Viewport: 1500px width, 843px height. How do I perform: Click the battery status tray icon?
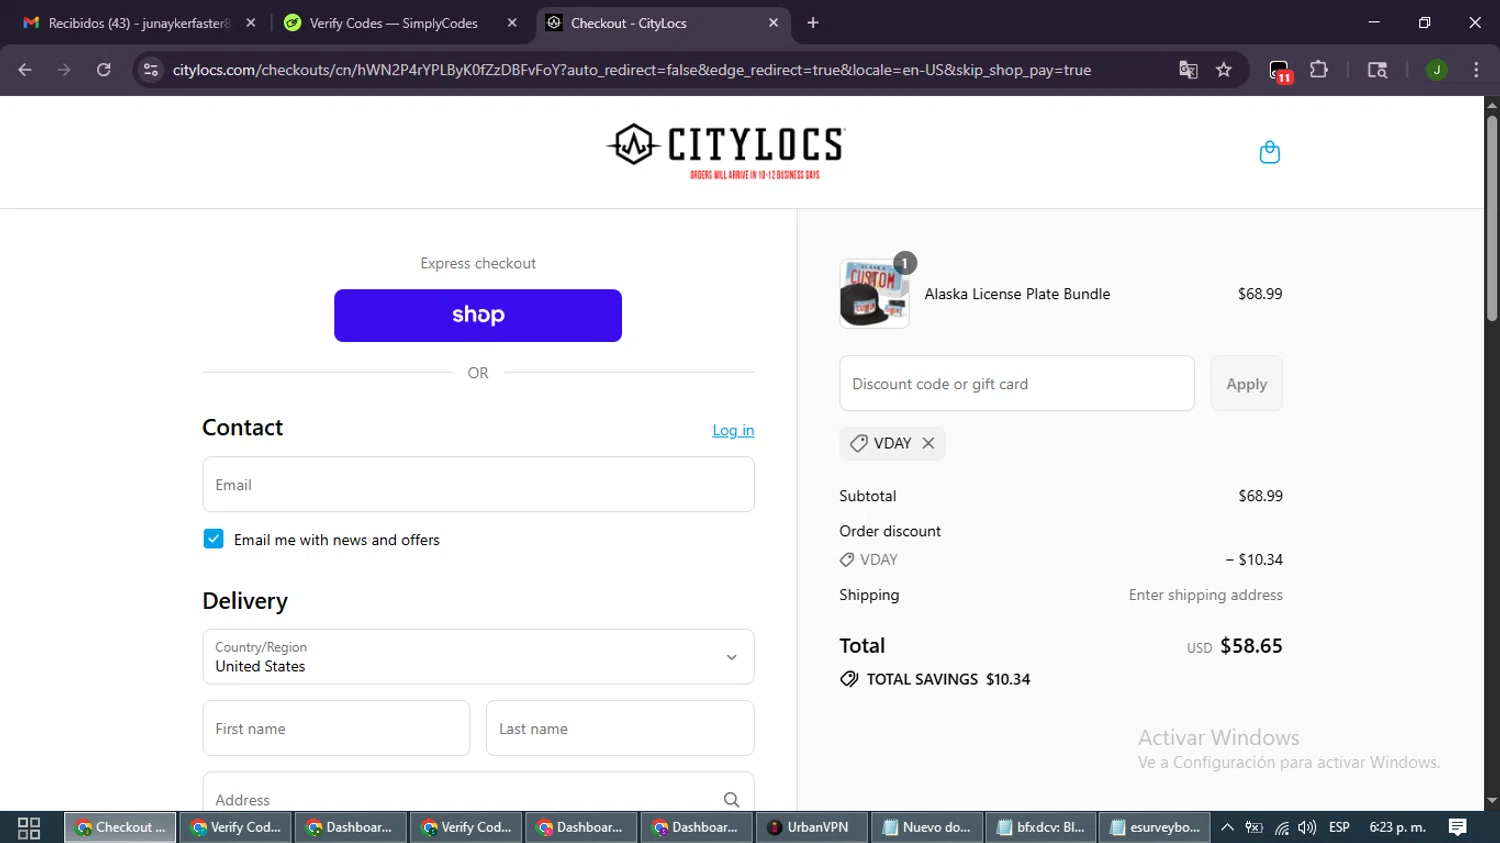[x=1254, y=827]
